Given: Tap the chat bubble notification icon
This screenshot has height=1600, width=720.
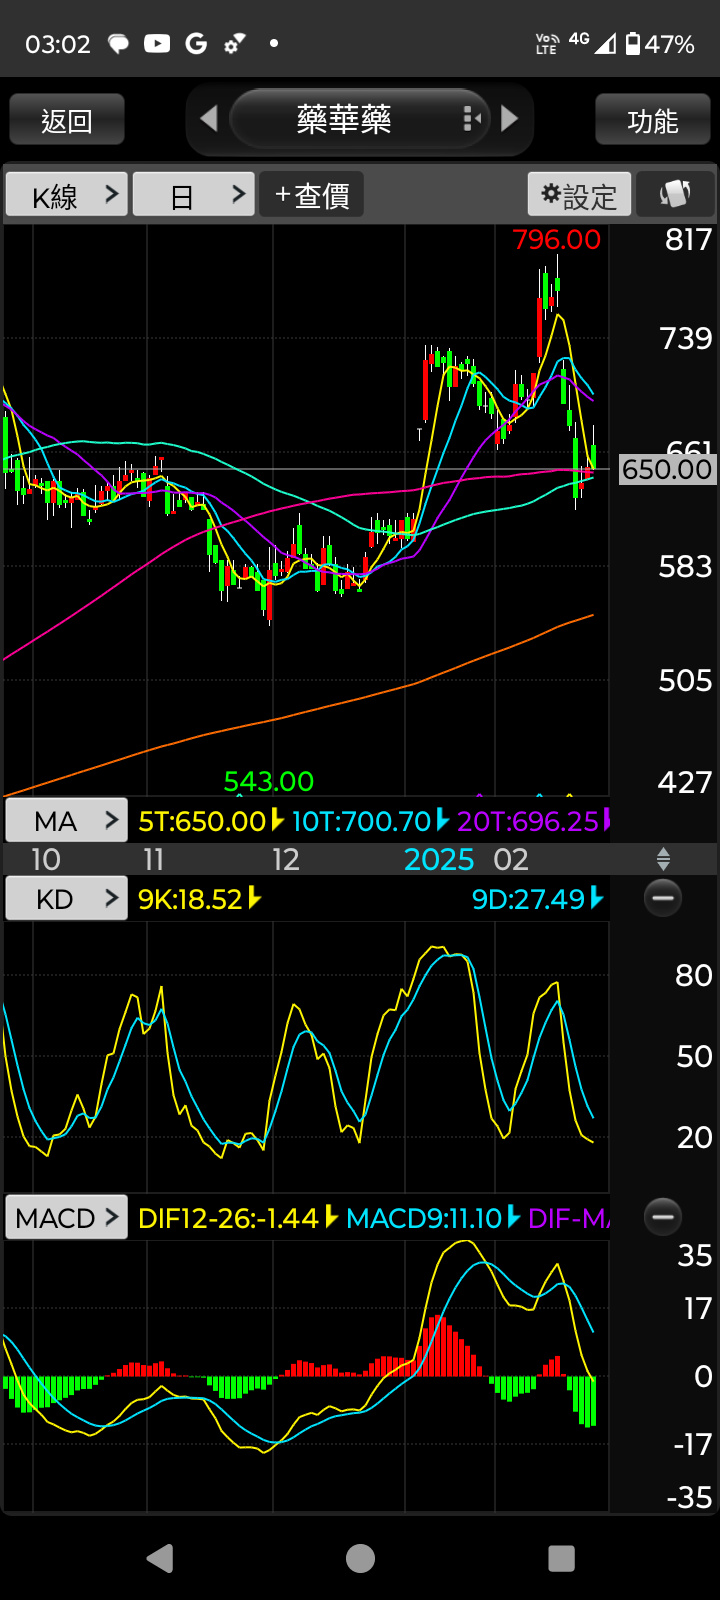Looking at the screenshot, I should 118,44.
